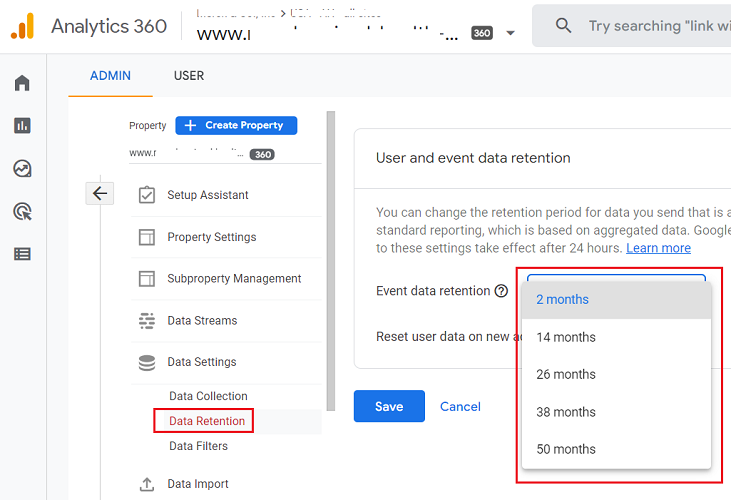Click the Analytics 360 title text

click(109, 26)
